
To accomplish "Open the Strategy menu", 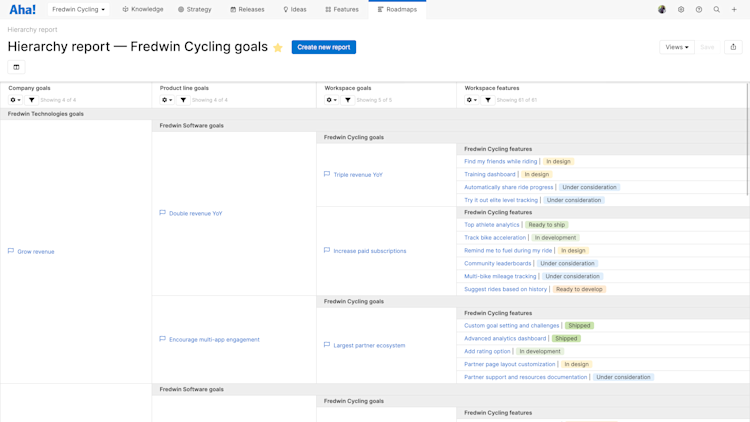I will tap(195, 10).
